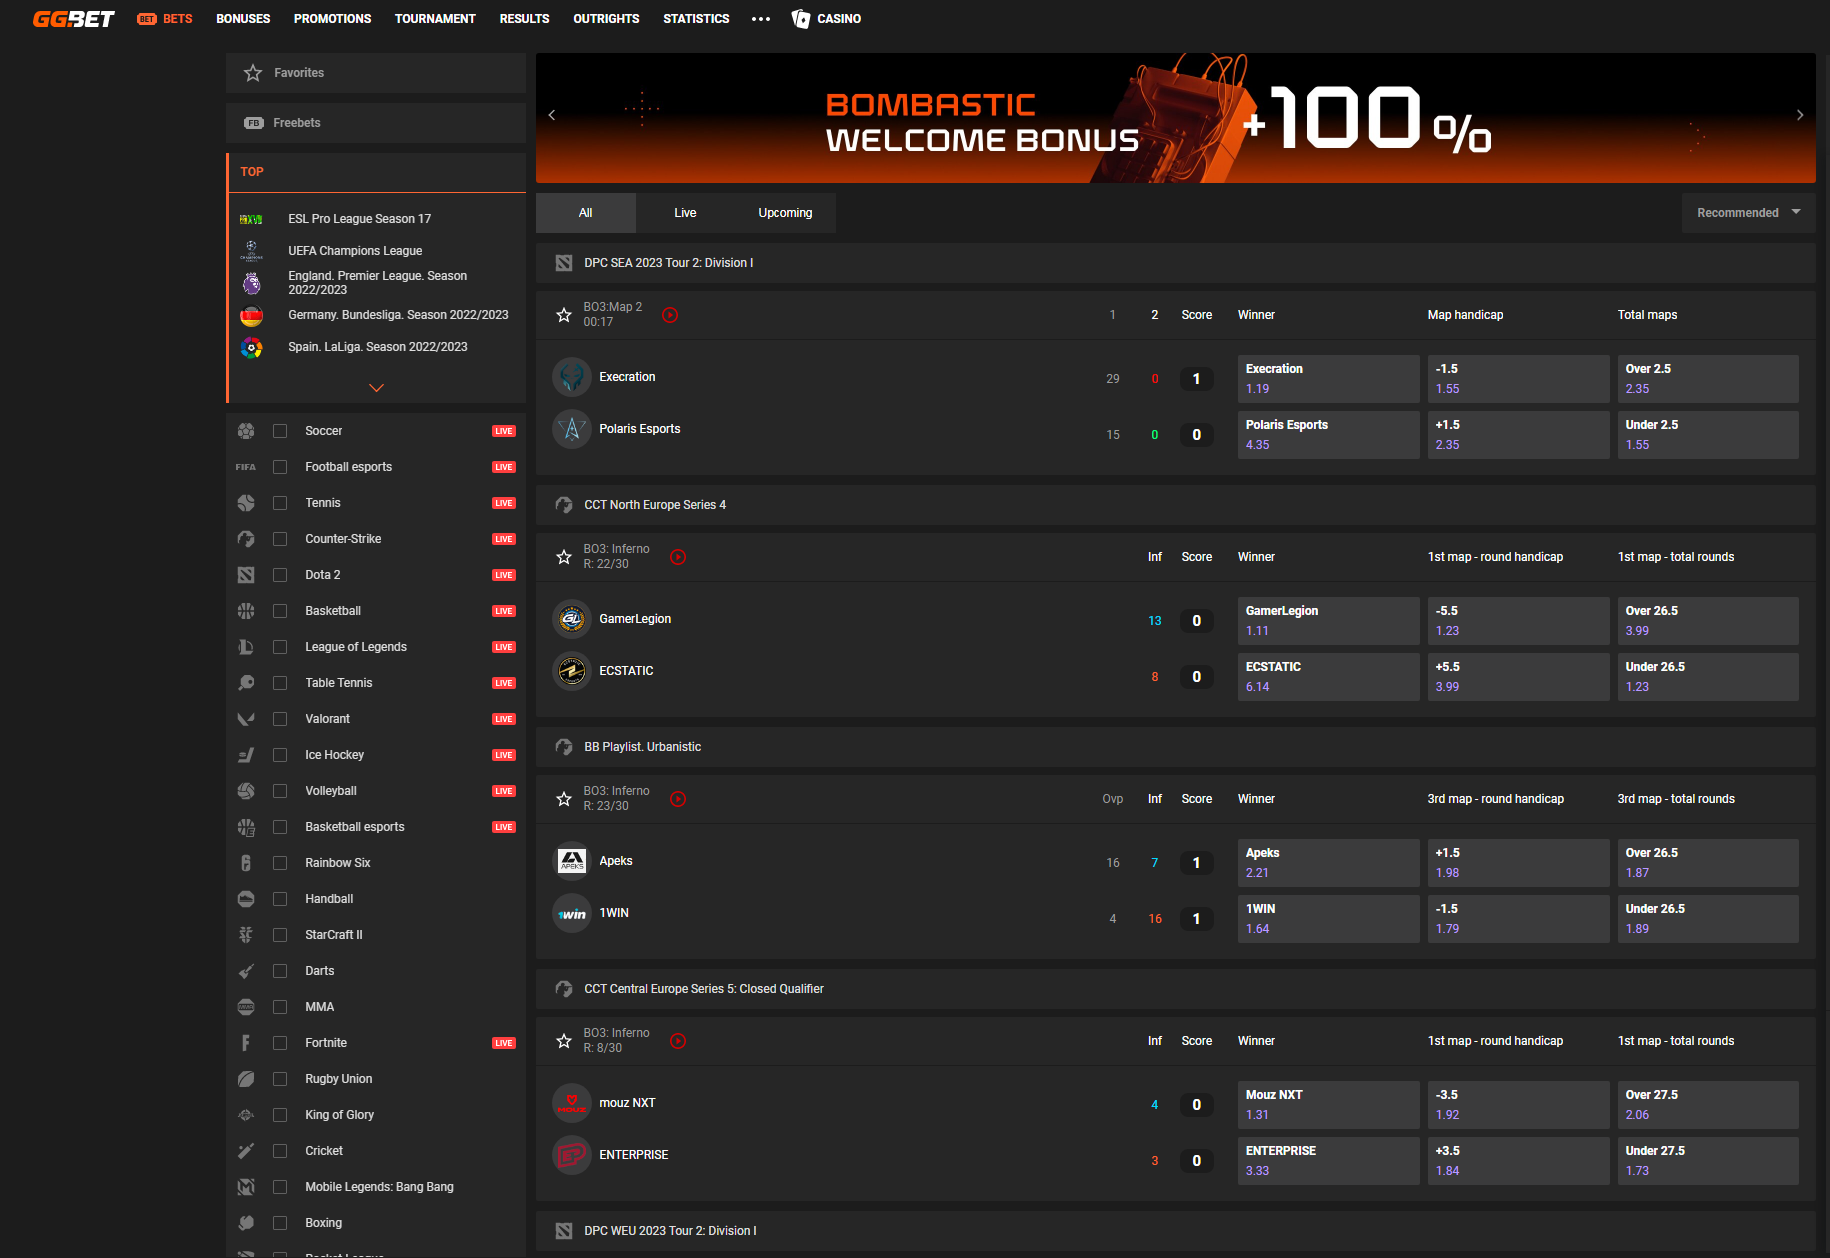Go to the next banner slide
The width and height of the screenshot is (1830, 1258).
coord(1800,115)
